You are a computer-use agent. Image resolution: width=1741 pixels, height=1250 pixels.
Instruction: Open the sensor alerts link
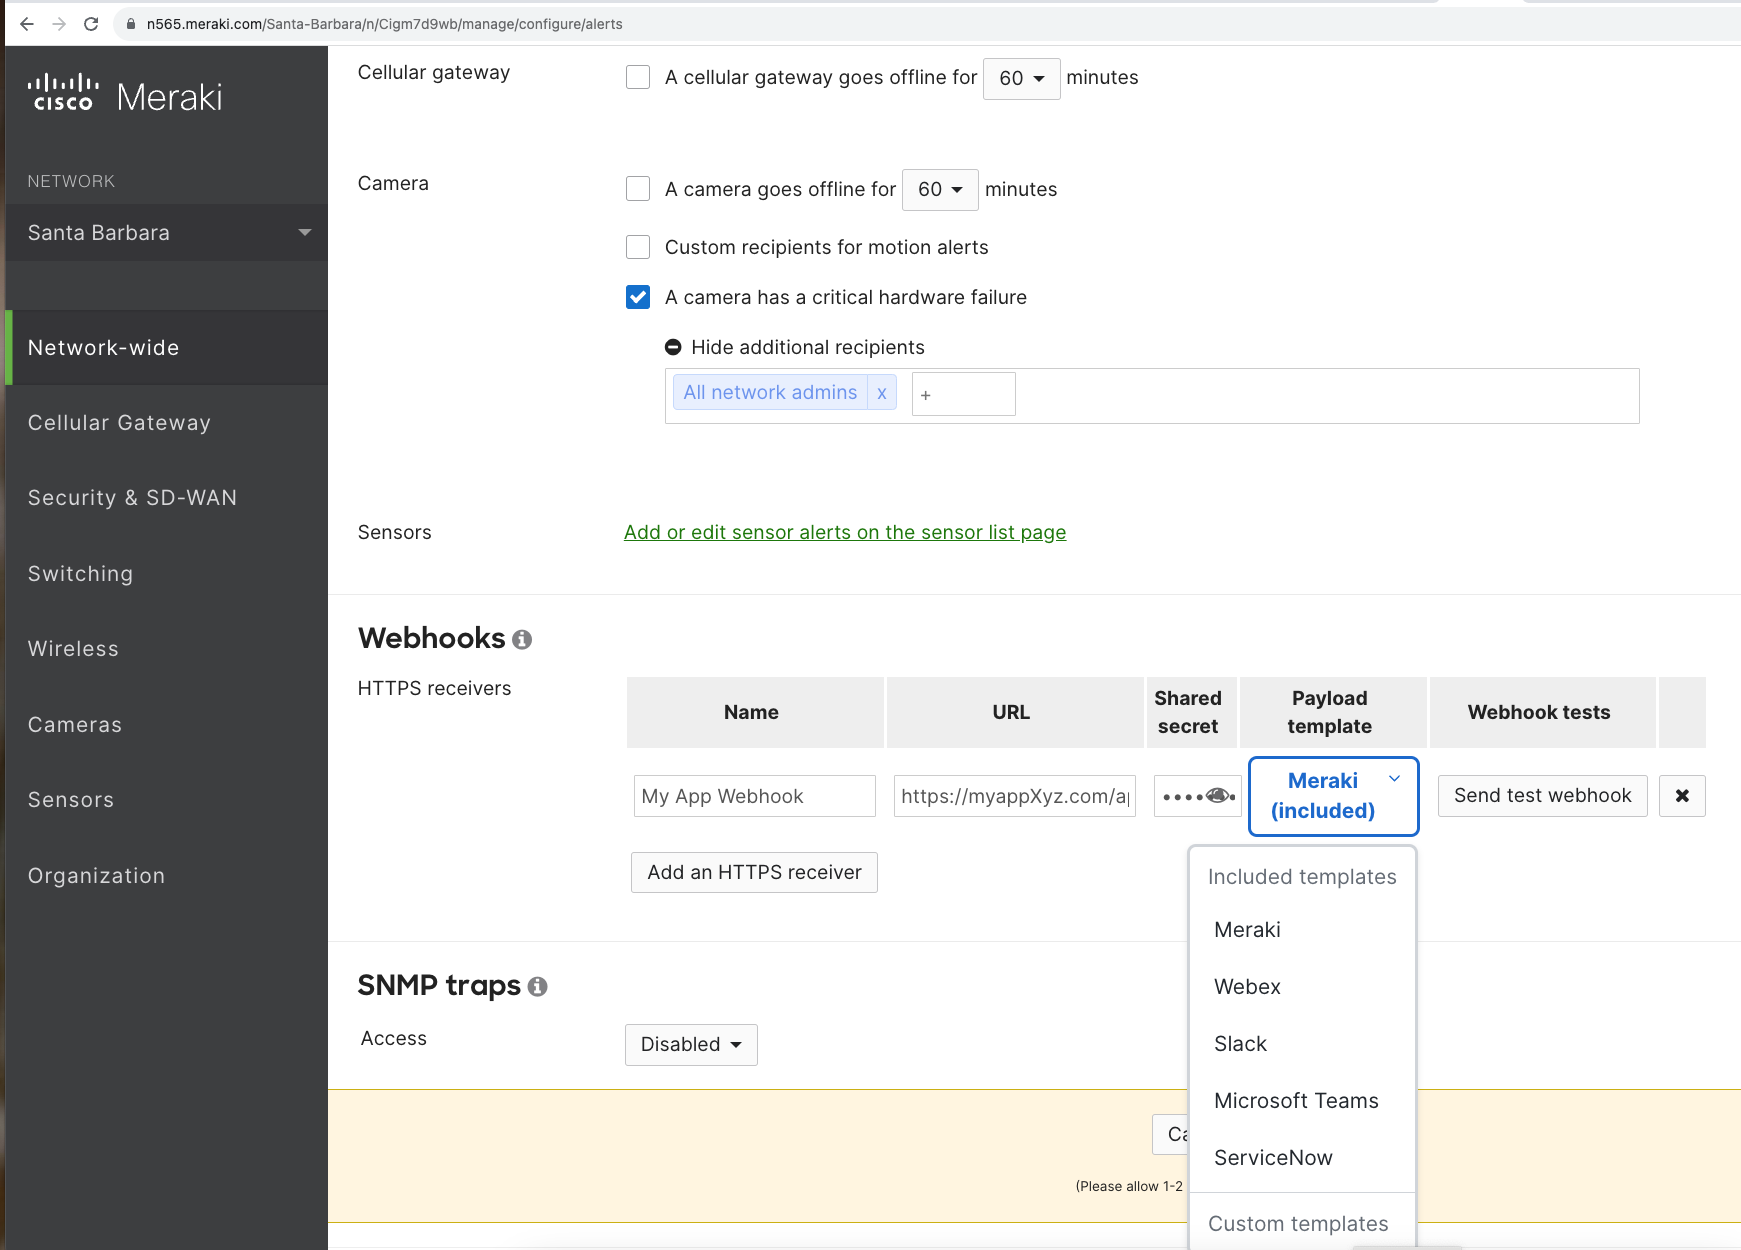pyautogui.click(x=844, y=532)
